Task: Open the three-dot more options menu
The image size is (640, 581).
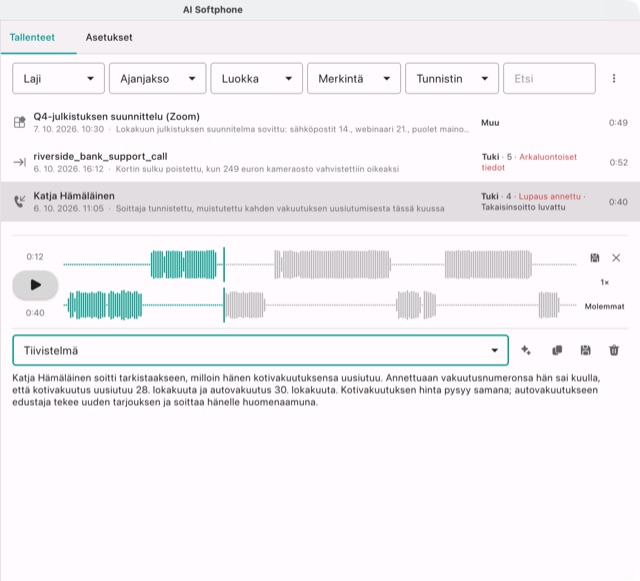Action: 614,78
